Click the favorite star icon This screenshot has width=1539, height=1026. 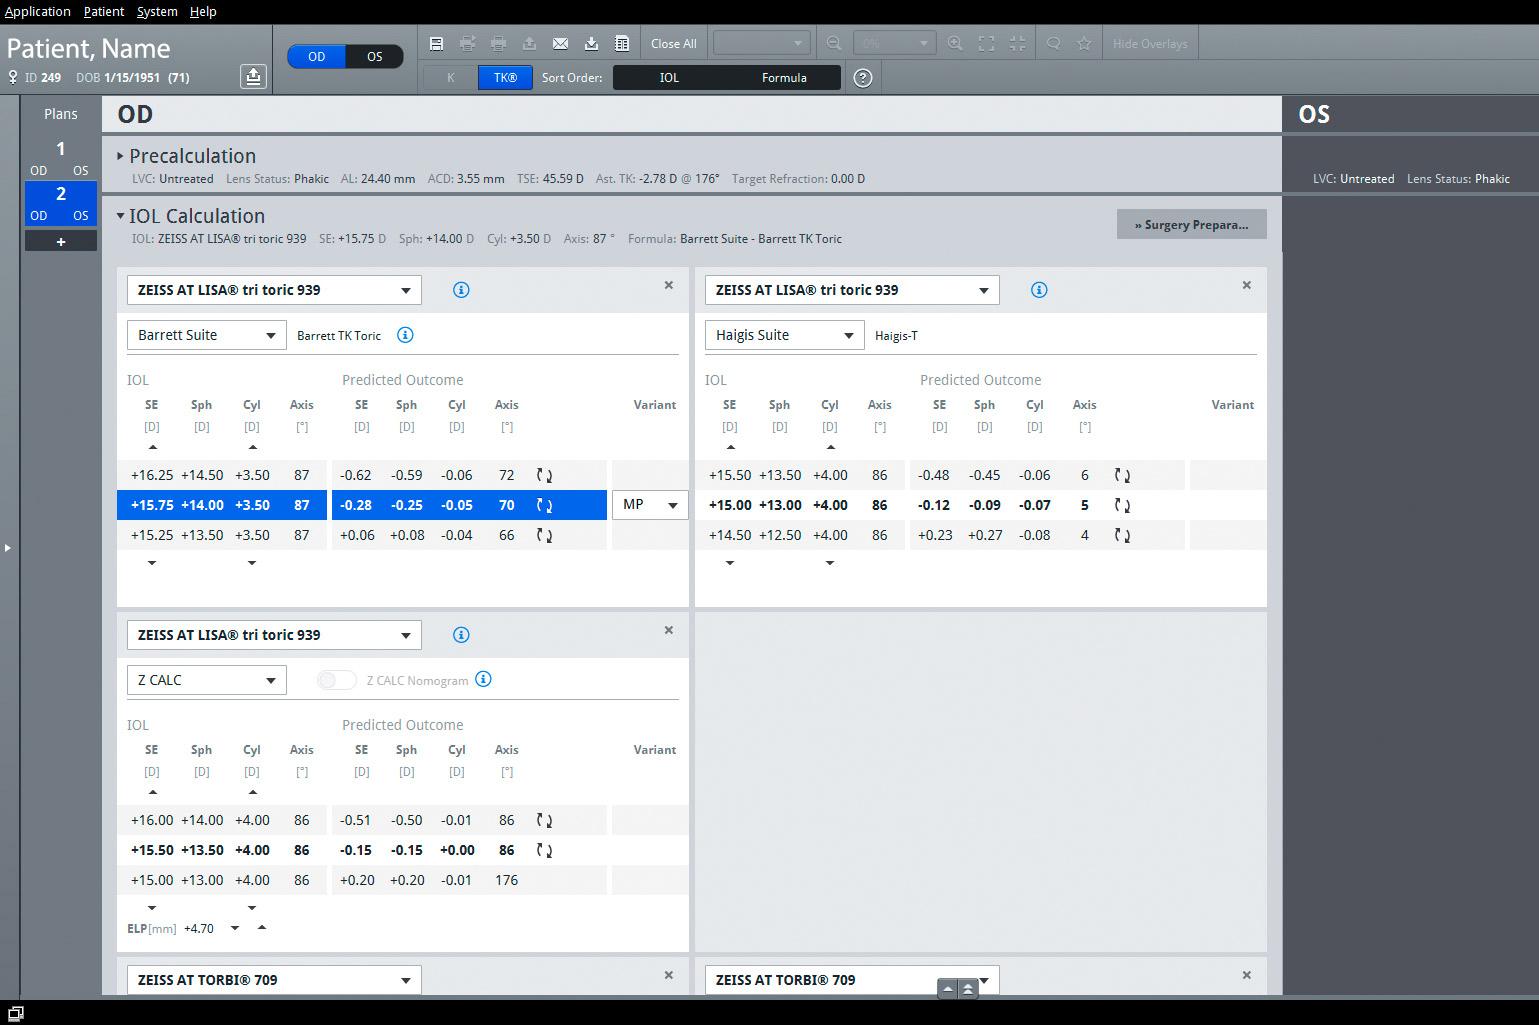[x=1084, y=43]
